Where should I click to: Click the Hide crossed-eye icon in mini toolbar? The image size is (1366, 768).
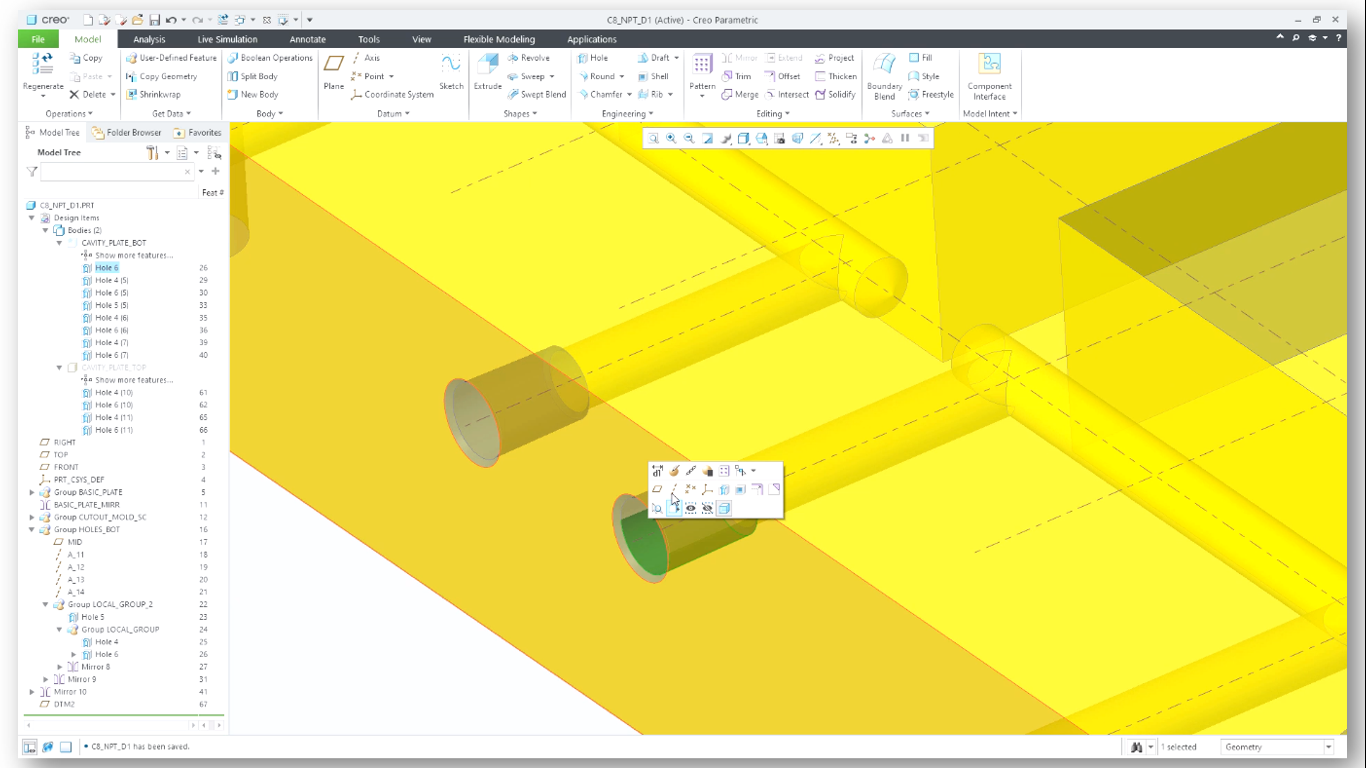coord(707,508)
